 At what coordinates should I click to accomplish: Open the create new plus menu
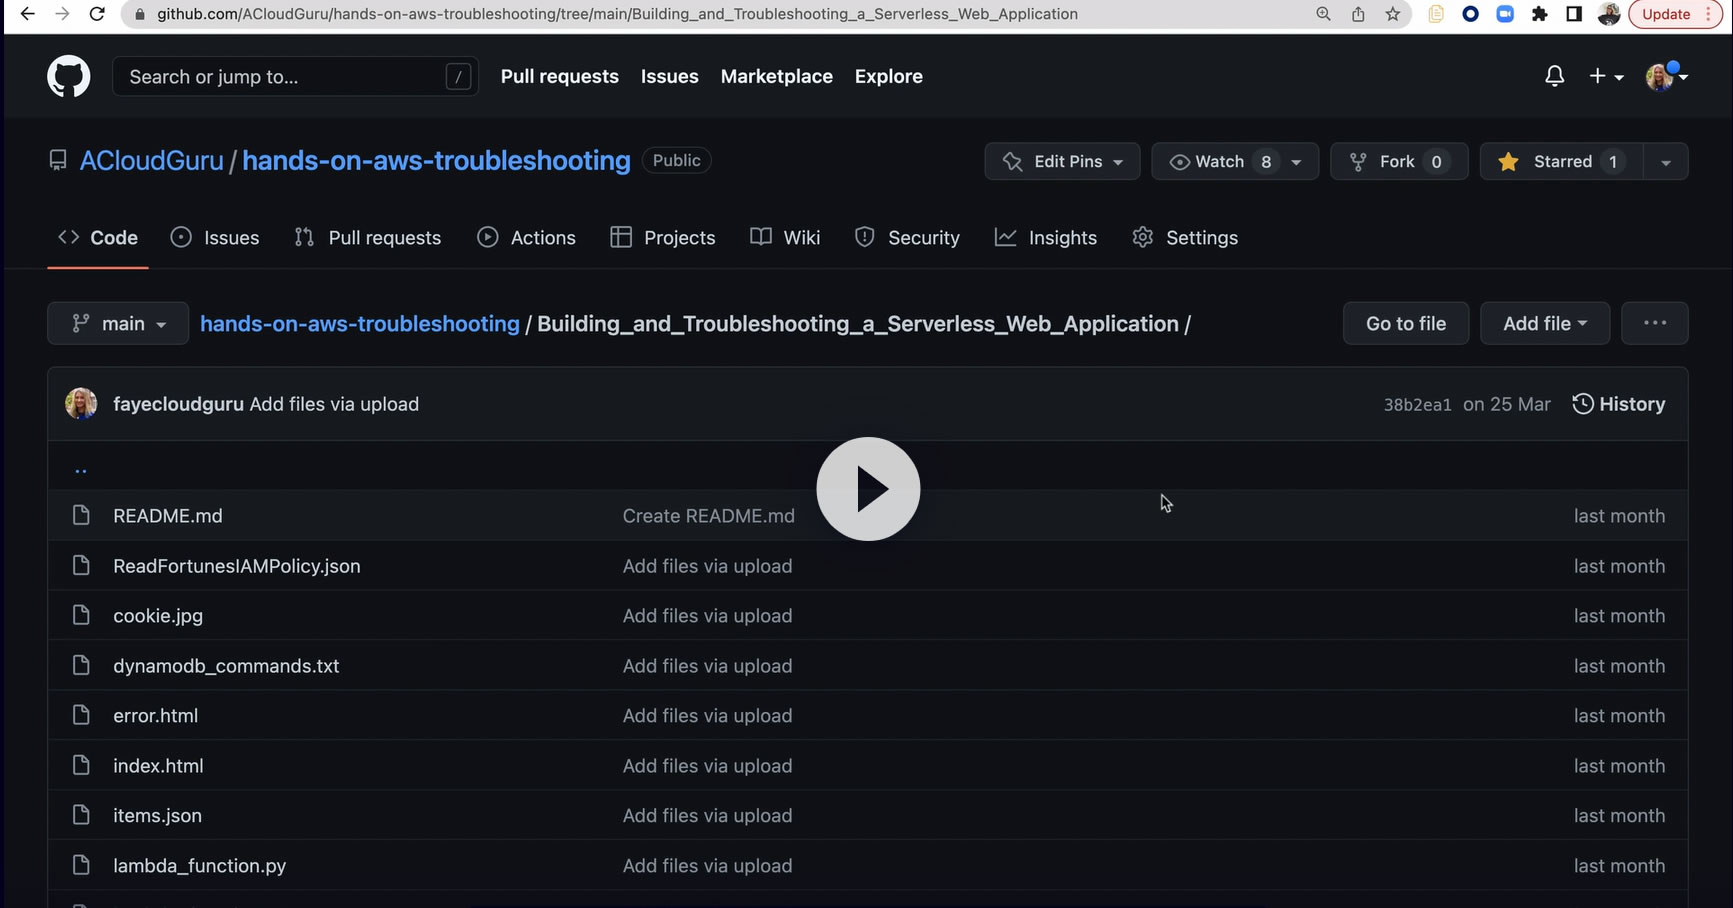point(1606,76)
